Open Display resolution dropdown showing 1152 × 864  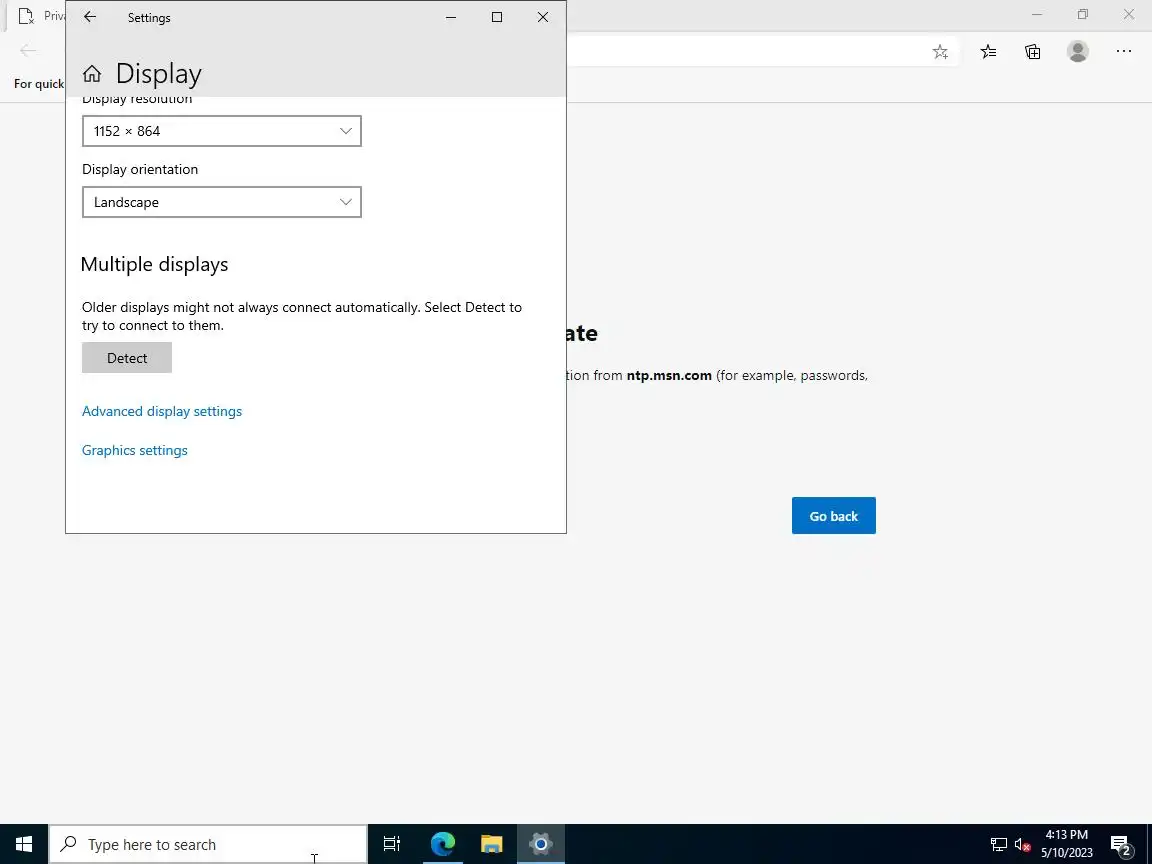coord(222,131)
